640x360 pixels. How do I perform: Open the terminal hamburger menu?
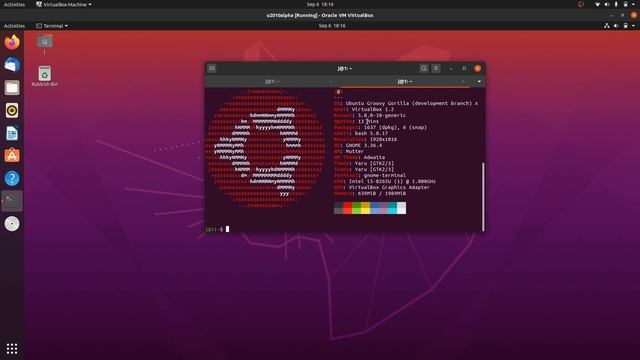tap(436, 68)
